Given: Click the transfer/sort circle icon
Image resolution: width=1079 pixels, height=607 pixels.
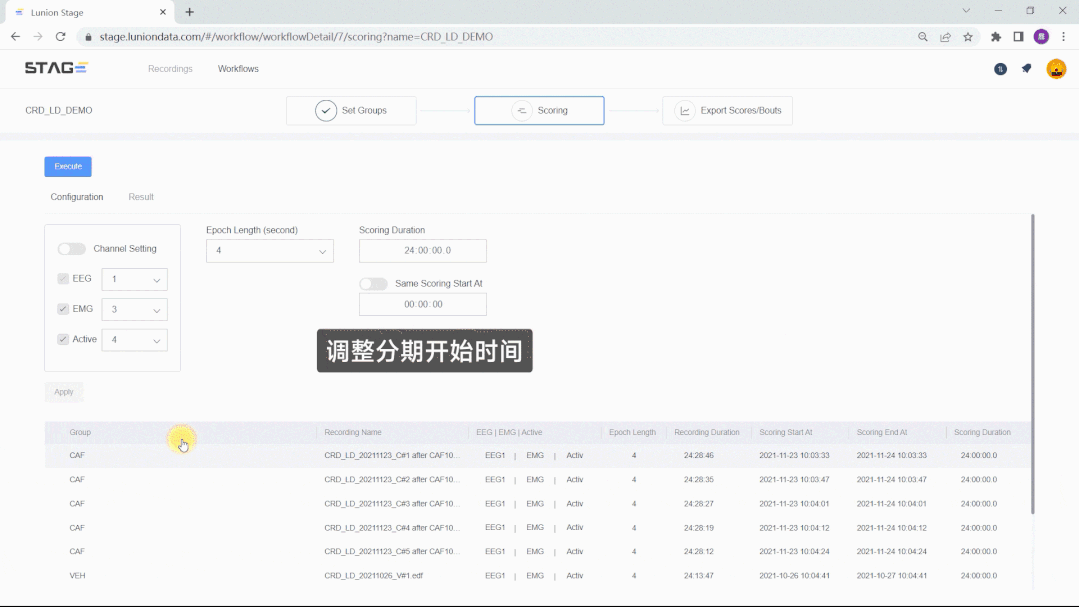Looking at the screenshot, I should tap(1000, 69).
